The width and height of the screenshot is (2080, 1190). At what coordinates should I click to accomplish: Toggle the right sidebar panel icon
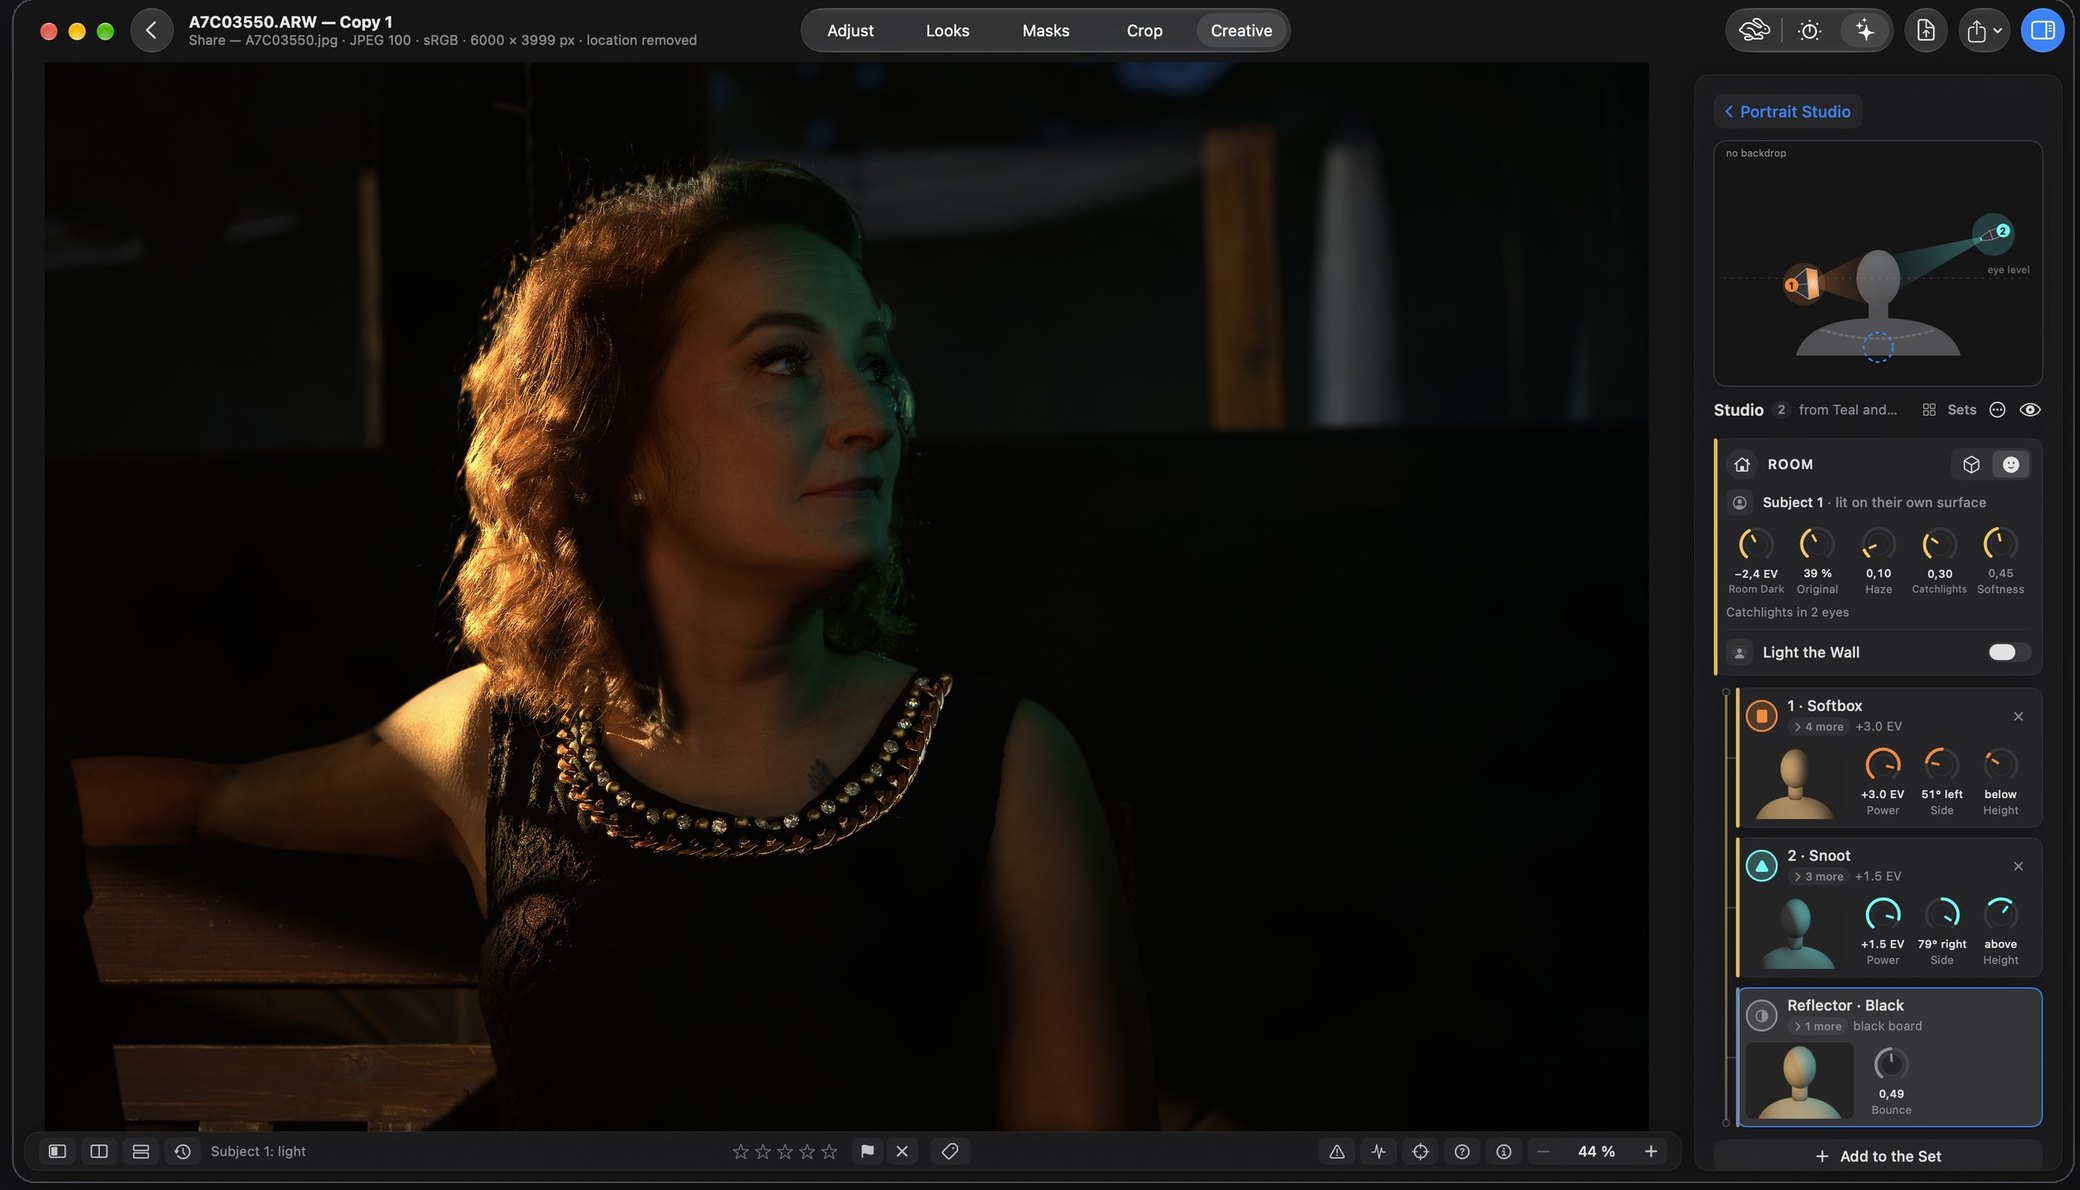[x=2042, y=30]
